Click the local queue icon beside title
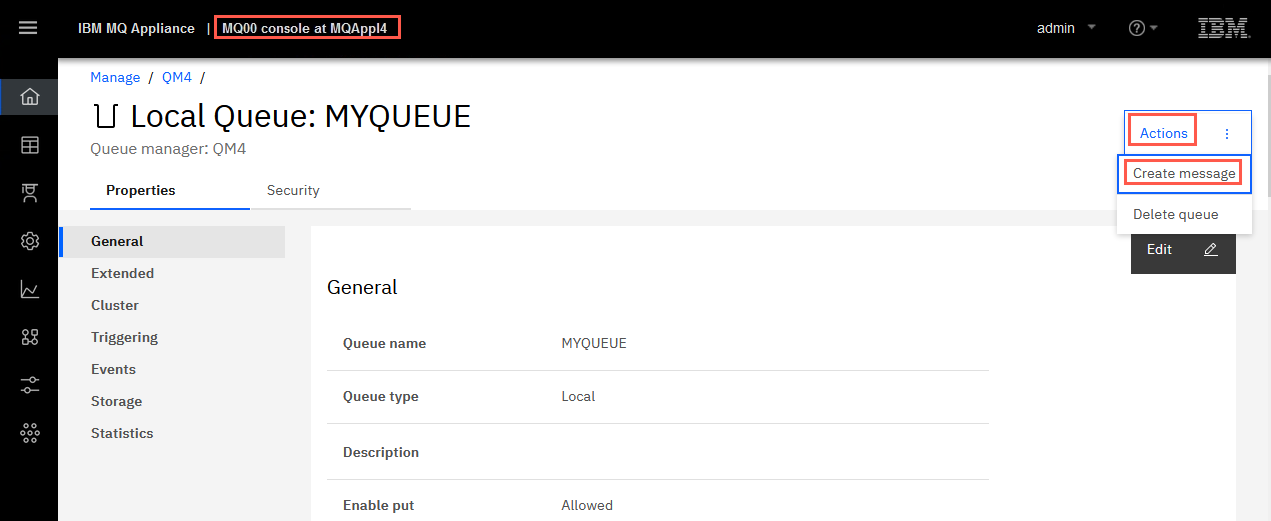The width and height of the screenshot is (1271, 521). [104, 117]
